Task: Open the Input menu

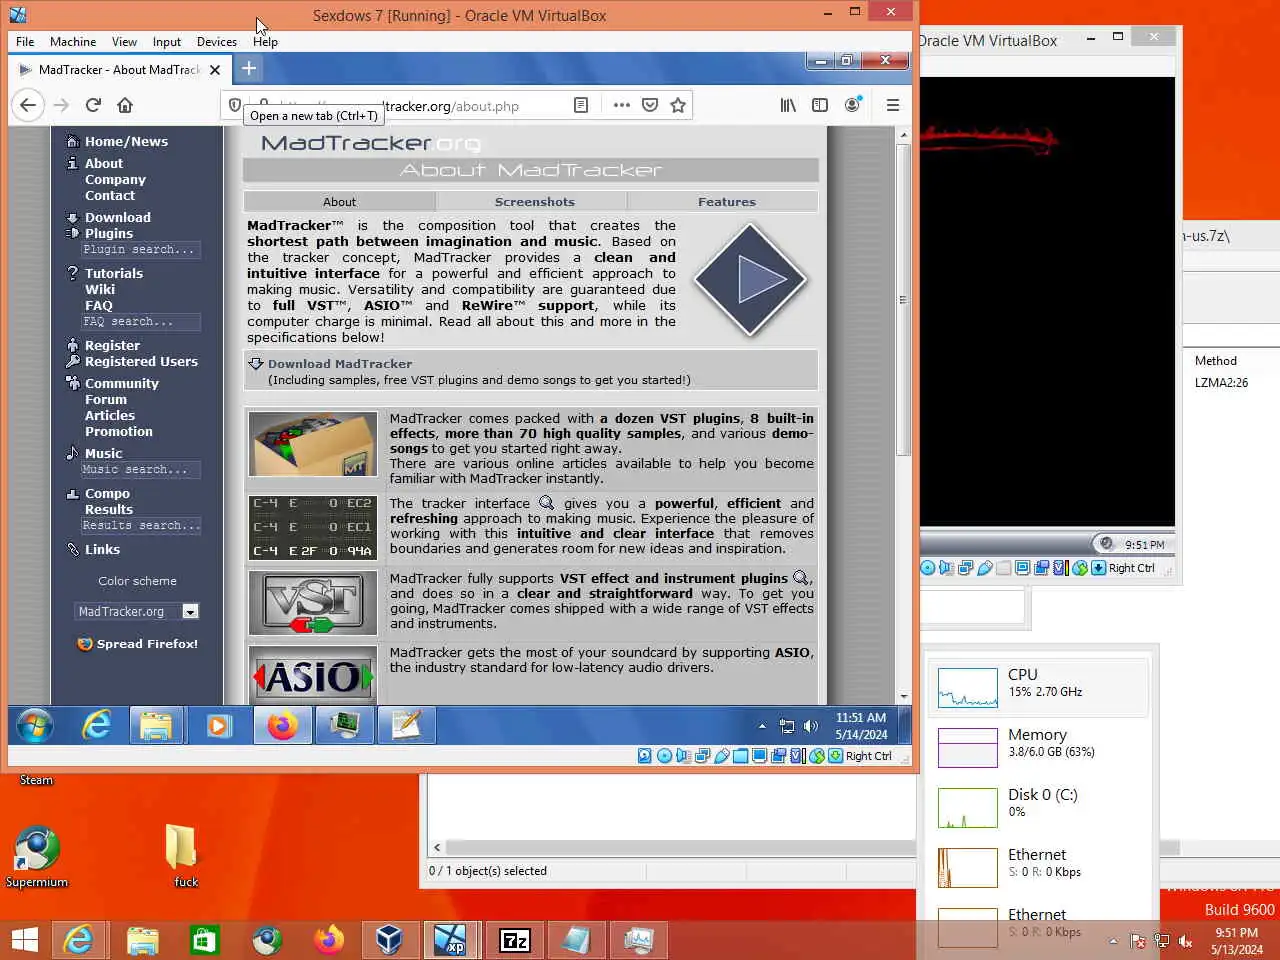Action: [167, 41]
